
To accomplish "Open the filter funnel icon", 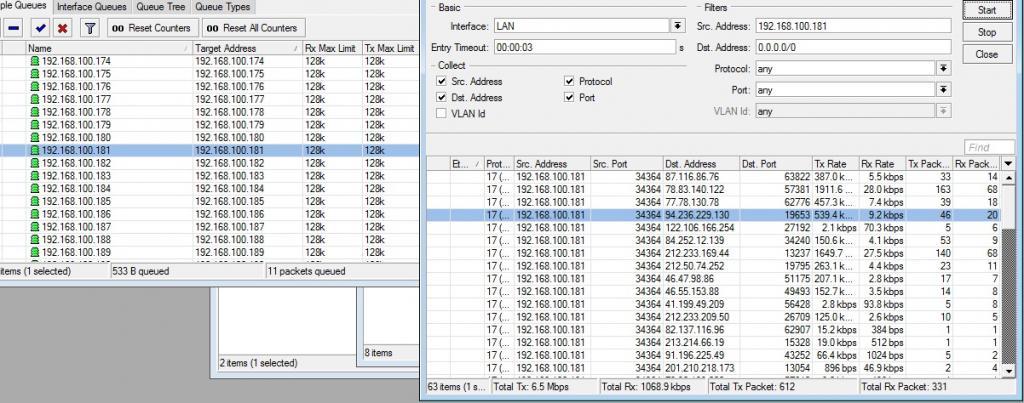I will coord(89,28).
